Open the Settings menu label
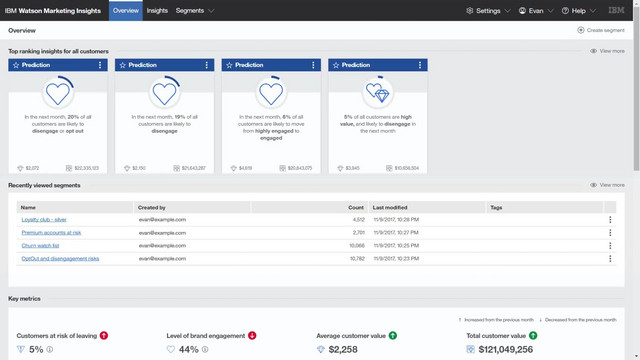This screenshot has width=640, height=360. [x=488, y=11]
